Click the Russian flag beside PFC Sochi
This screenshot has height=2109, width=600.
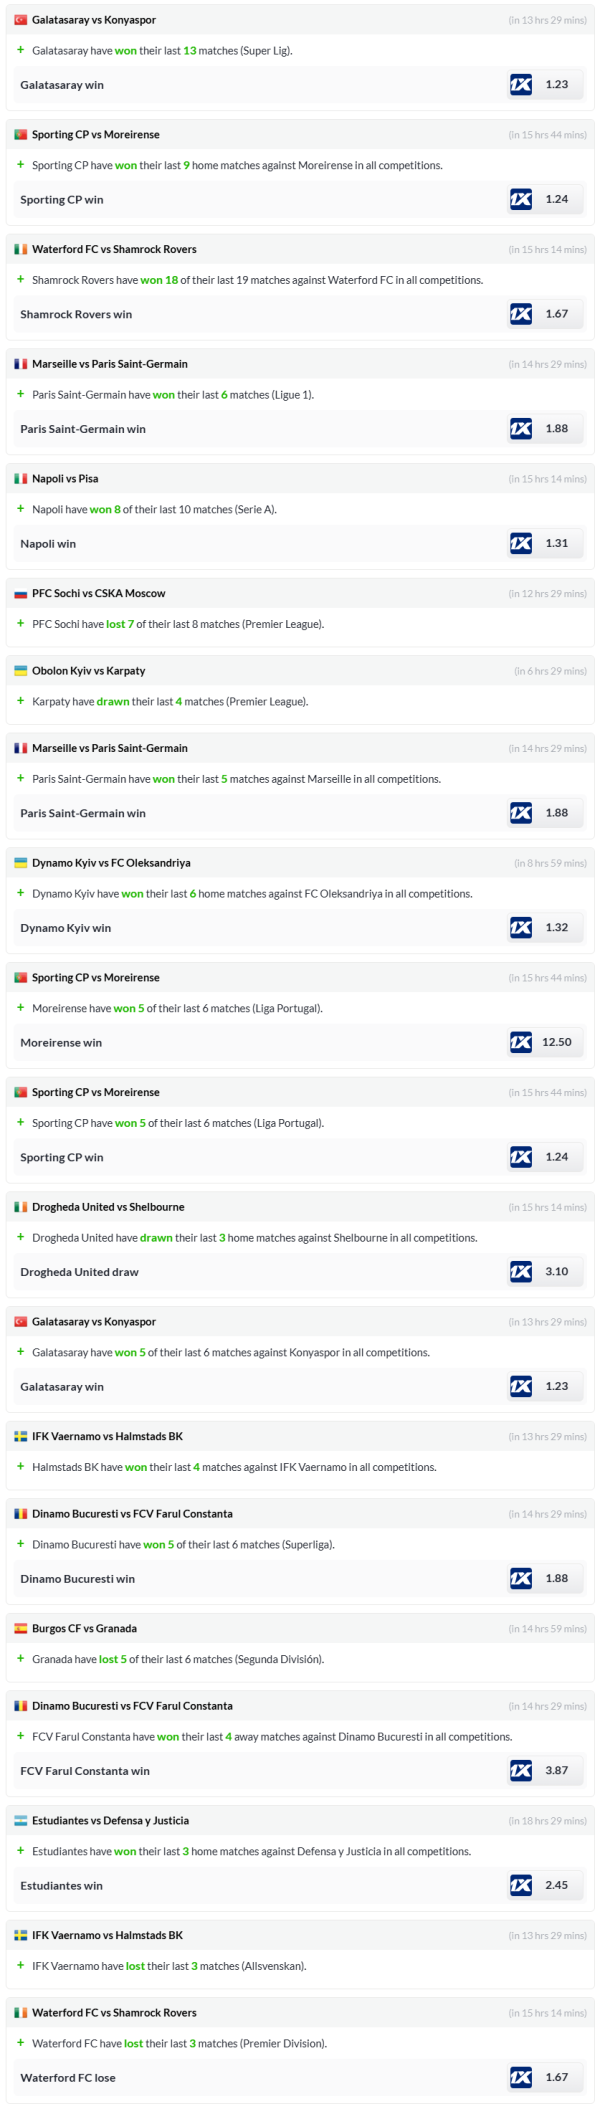pos(20,594)
